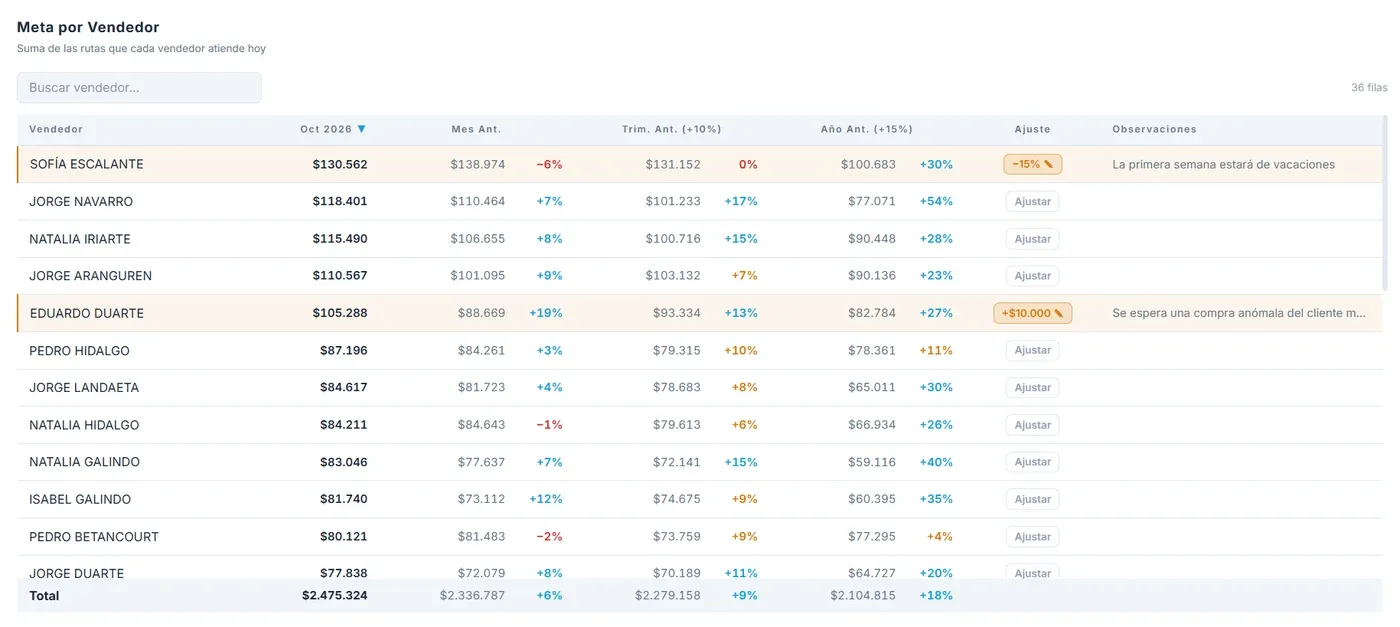Click the +54% year change for Jorge Navarro

(x=936, y=202)
